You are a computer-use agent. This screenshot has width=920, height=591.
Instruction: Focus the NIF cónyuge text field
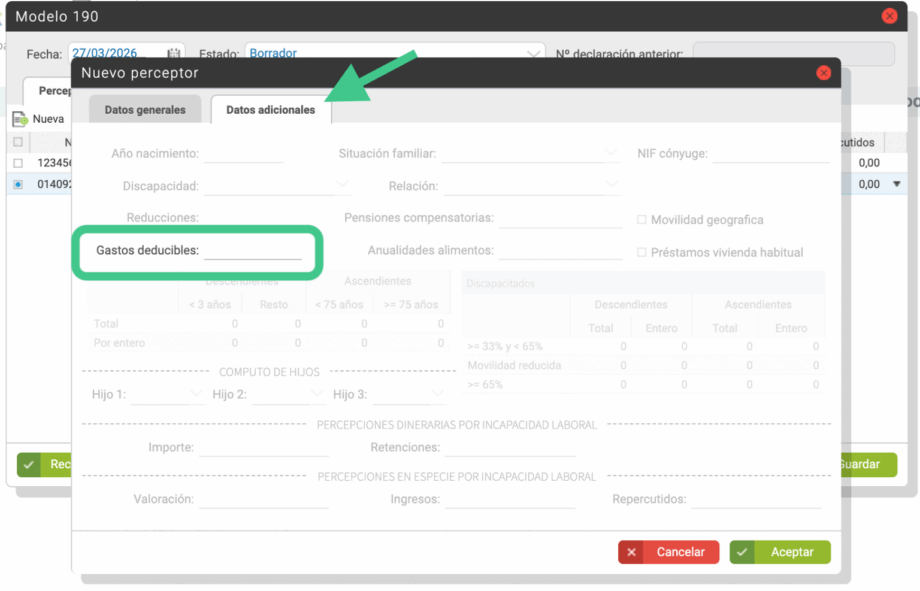(770, 154)
